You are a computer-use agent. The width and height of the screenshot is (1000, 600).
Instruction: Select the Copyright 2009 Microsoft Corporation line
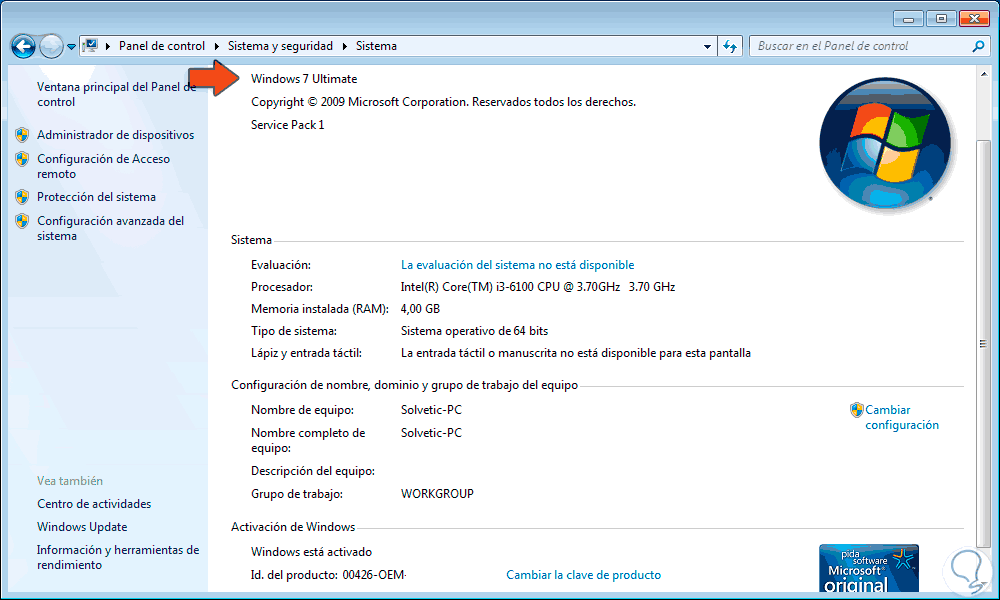pyautogui.click(x=443, y=101)
